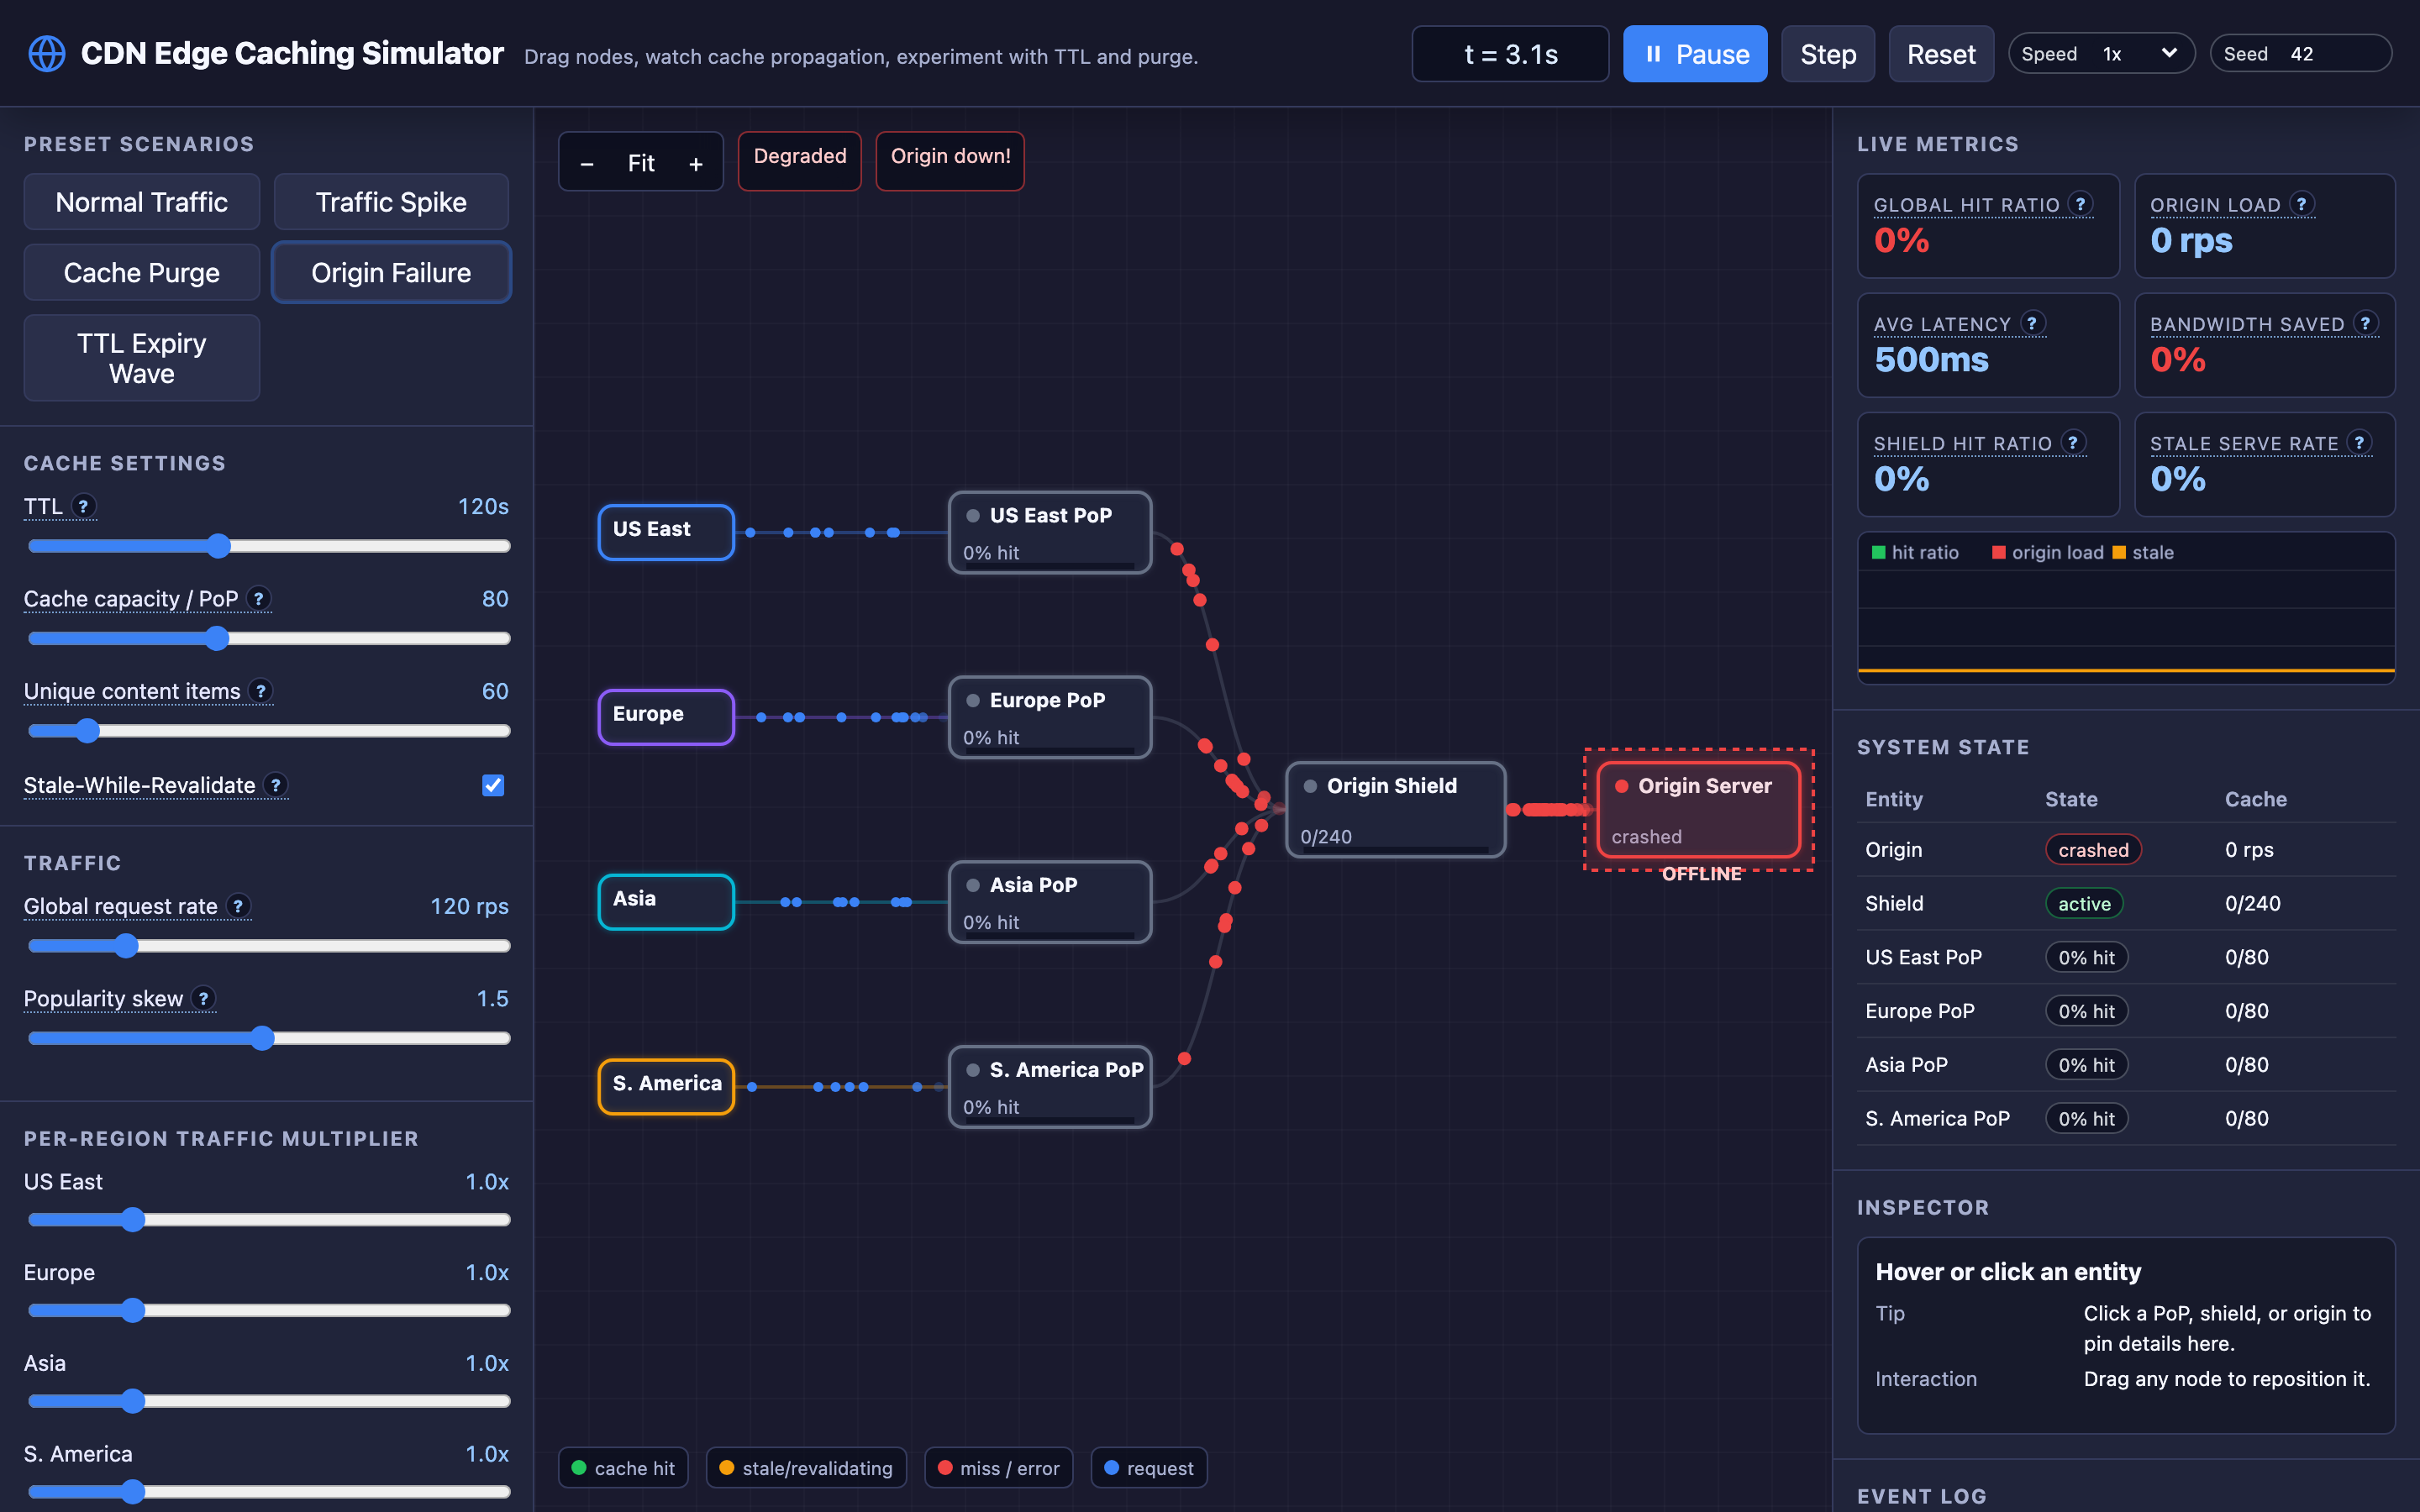
Task: Click Origin Load help icon
Action: (x=2302, y=204)
